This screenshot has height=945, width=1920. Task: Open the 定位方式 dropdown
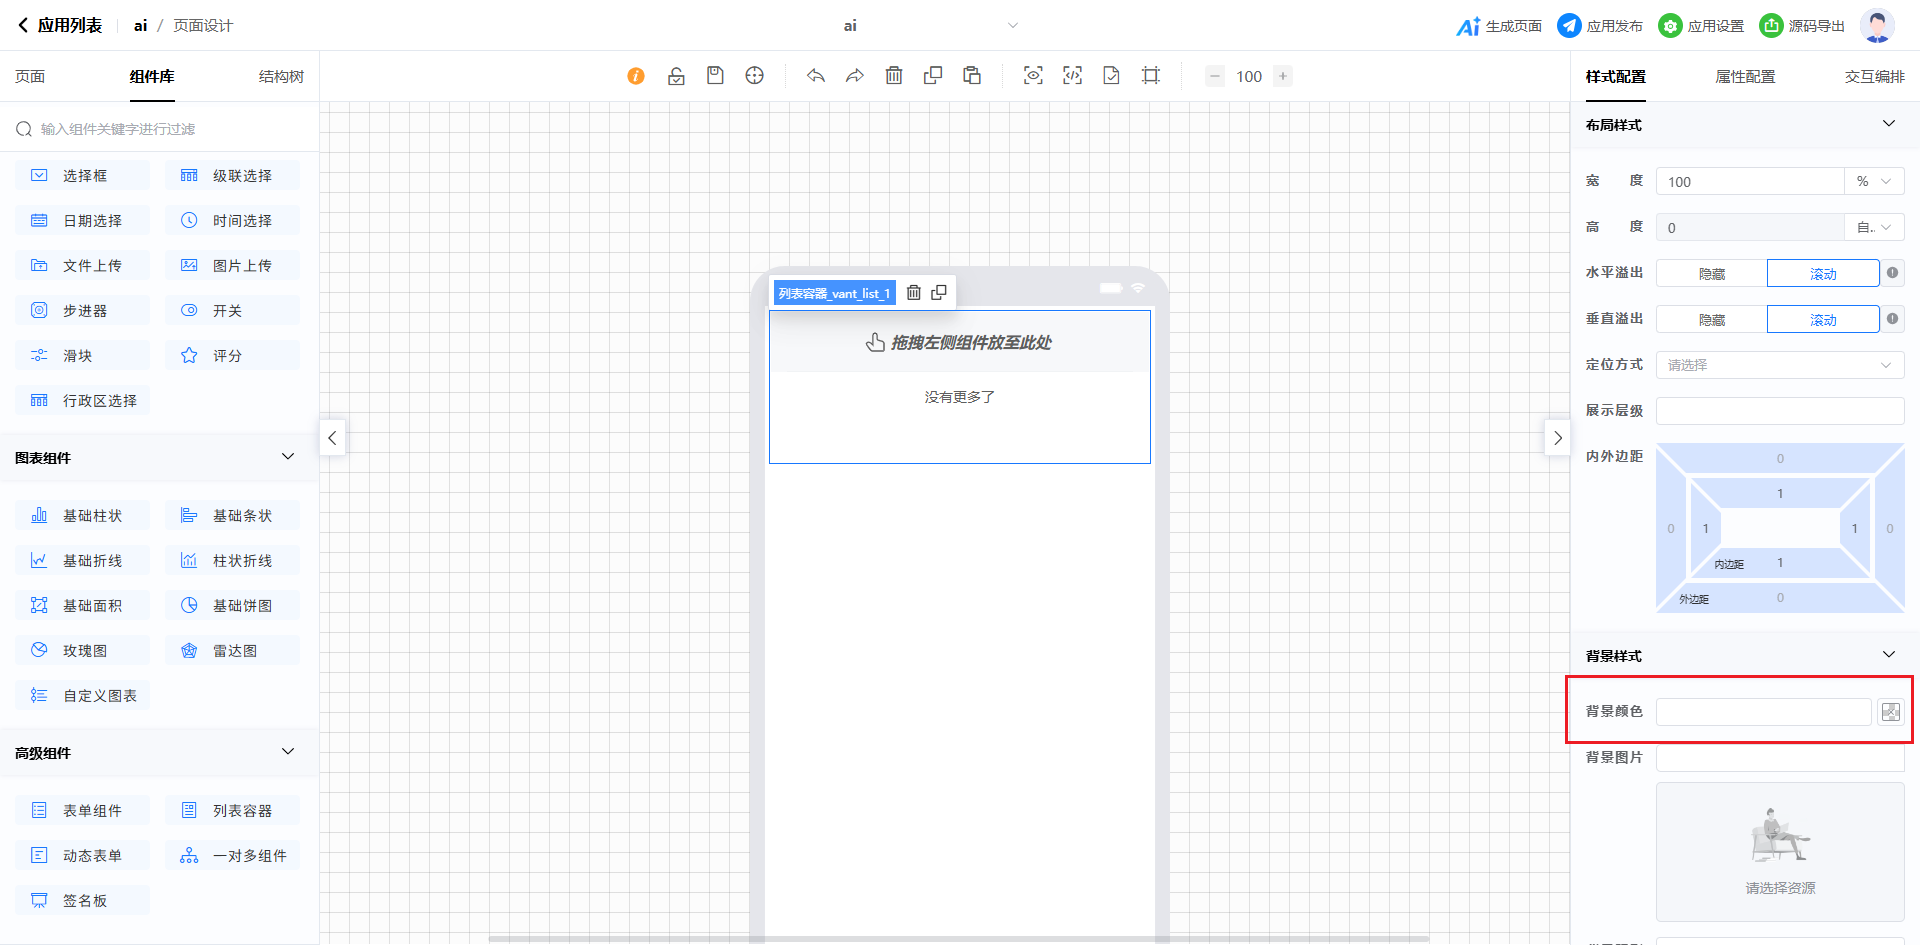click(x=1779, y=365)
